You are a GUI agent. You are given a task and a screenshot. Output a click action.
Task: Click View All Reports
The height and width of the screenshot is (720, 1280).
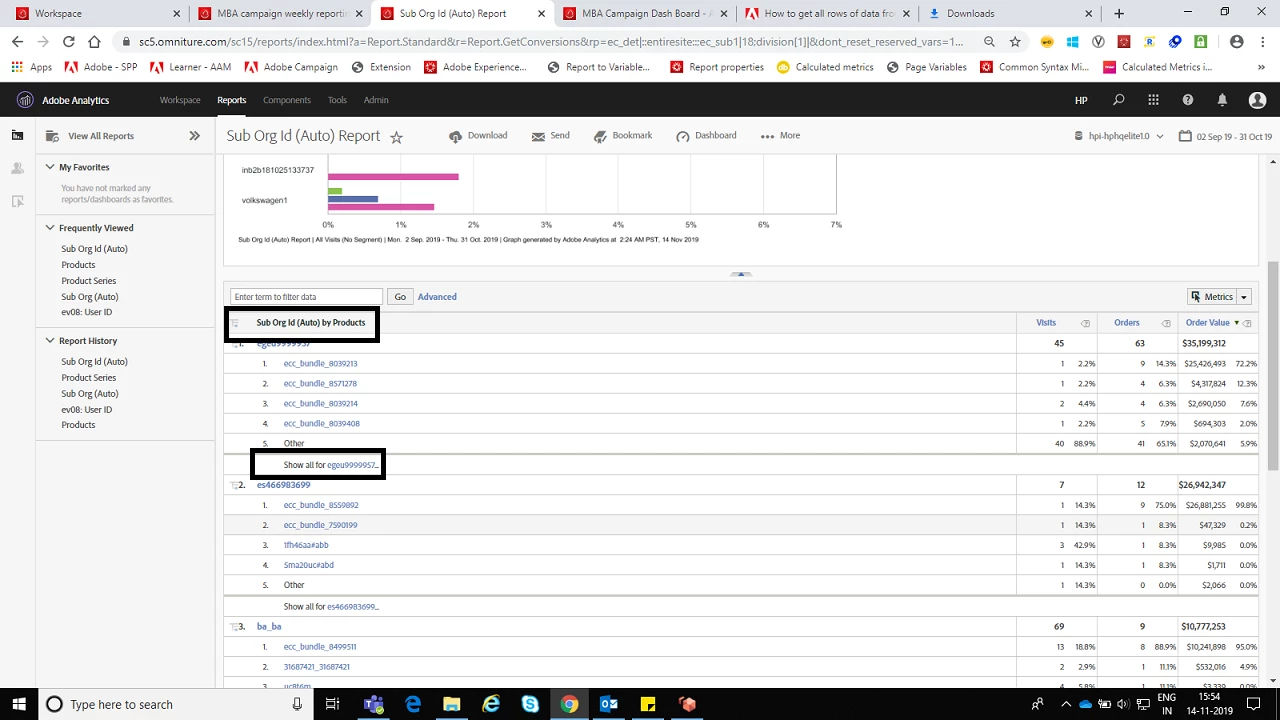(x=101, y=136)
